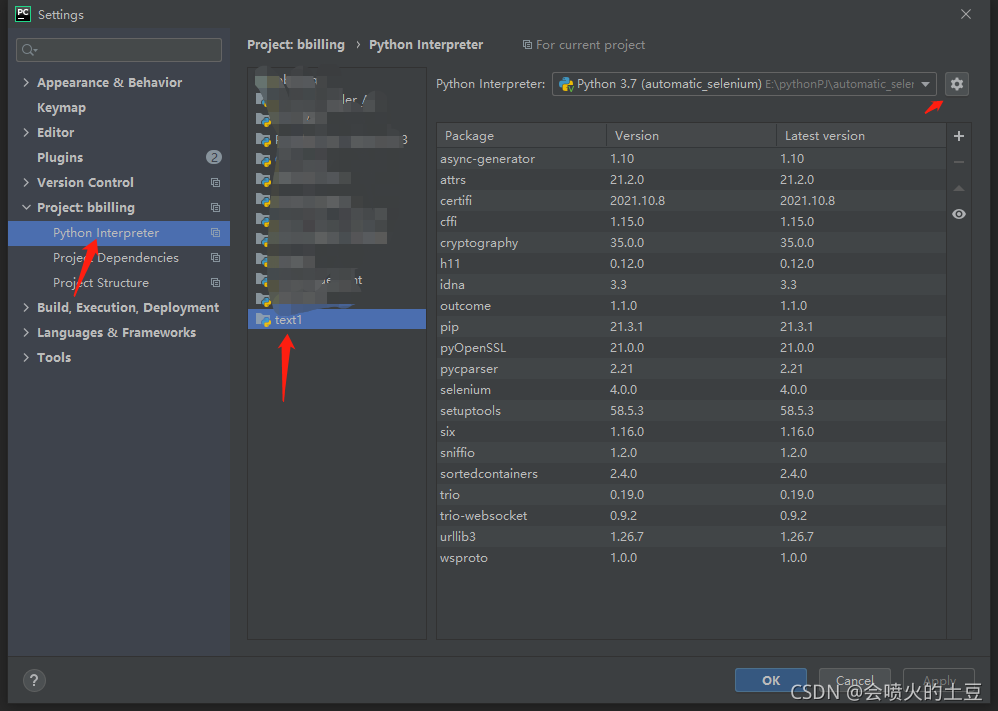
Task: Select the certifi package row
Action: (691, 201)
